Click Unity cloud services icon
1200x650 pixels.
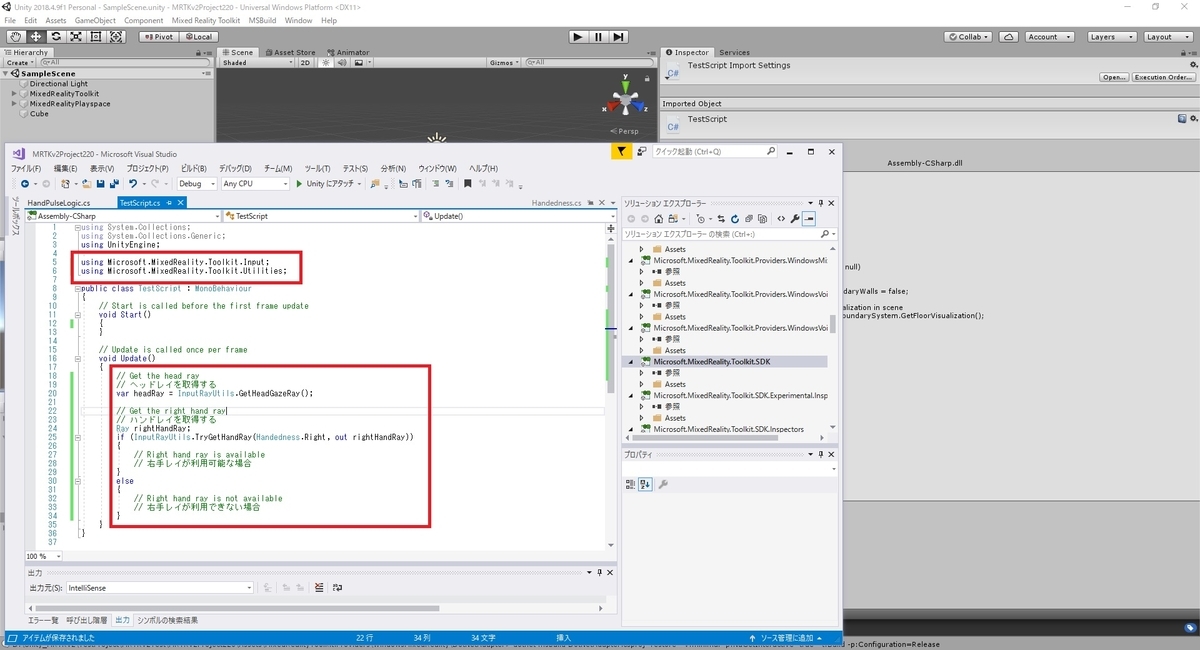(x=1007, y=37)
